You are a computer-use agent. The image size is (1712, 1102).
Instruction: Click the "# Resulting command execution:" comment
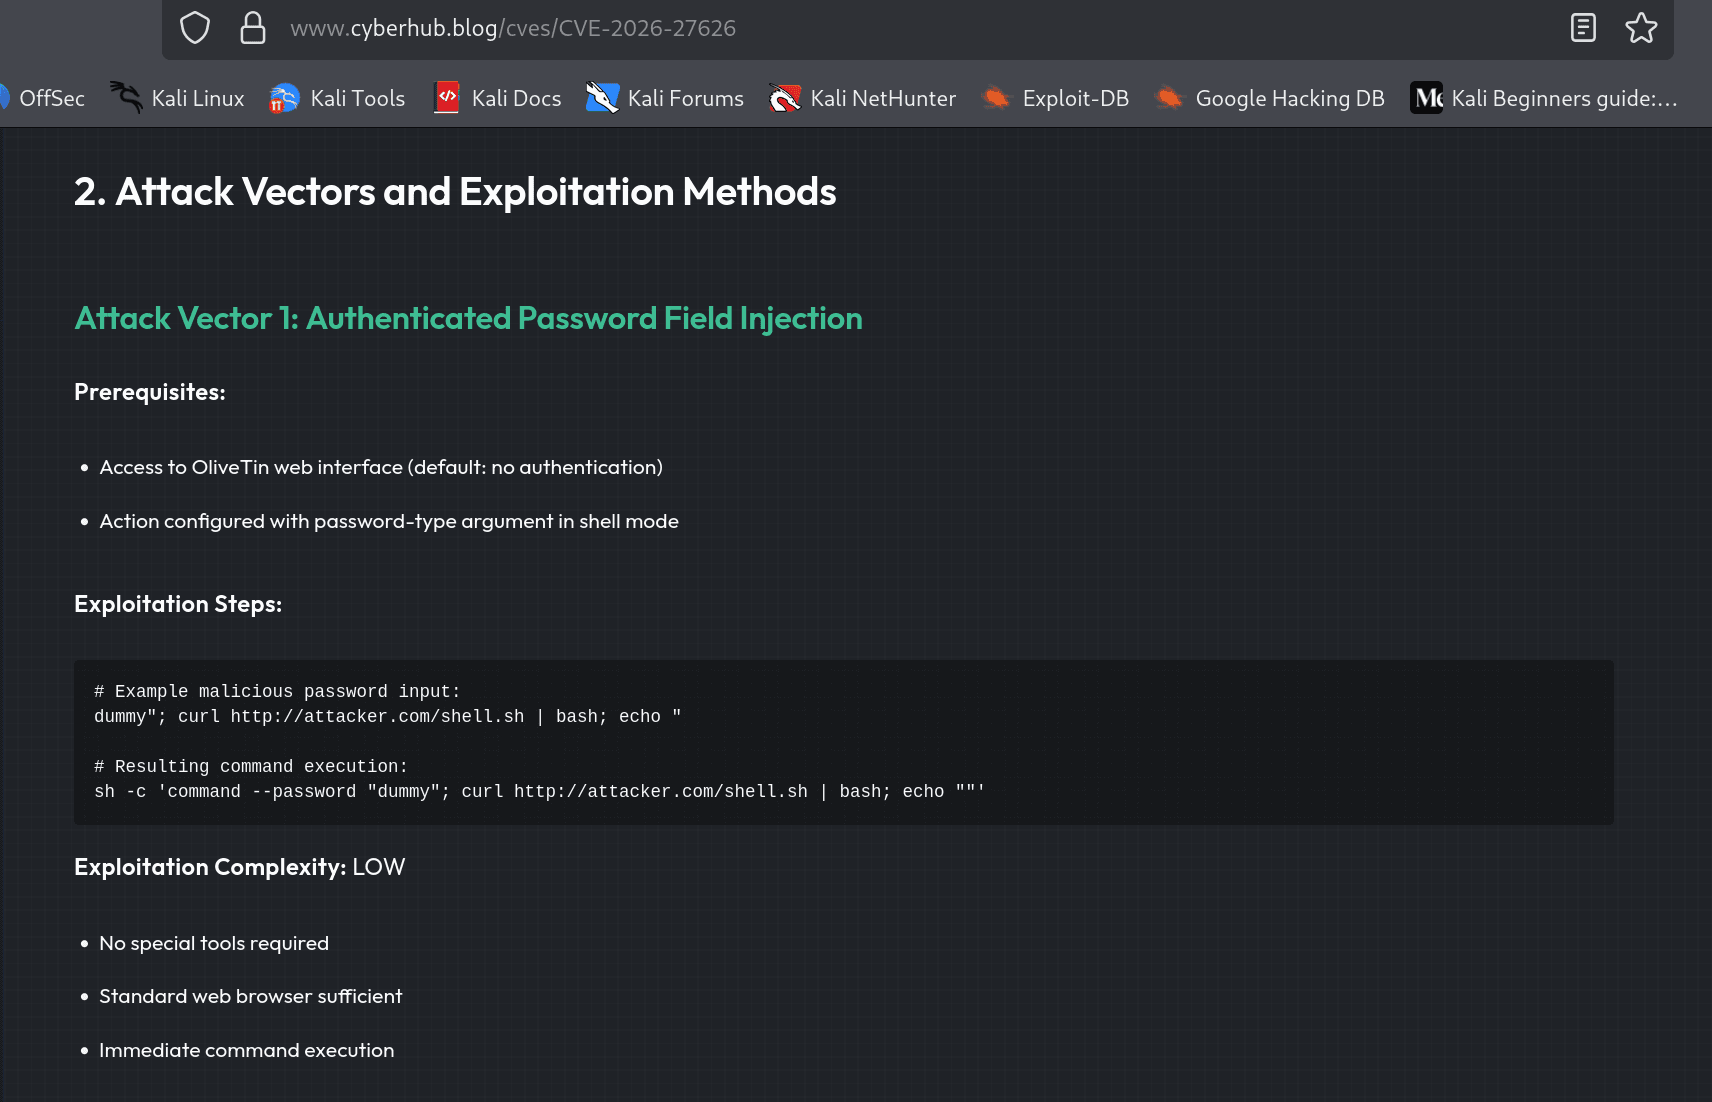(251, 766)
